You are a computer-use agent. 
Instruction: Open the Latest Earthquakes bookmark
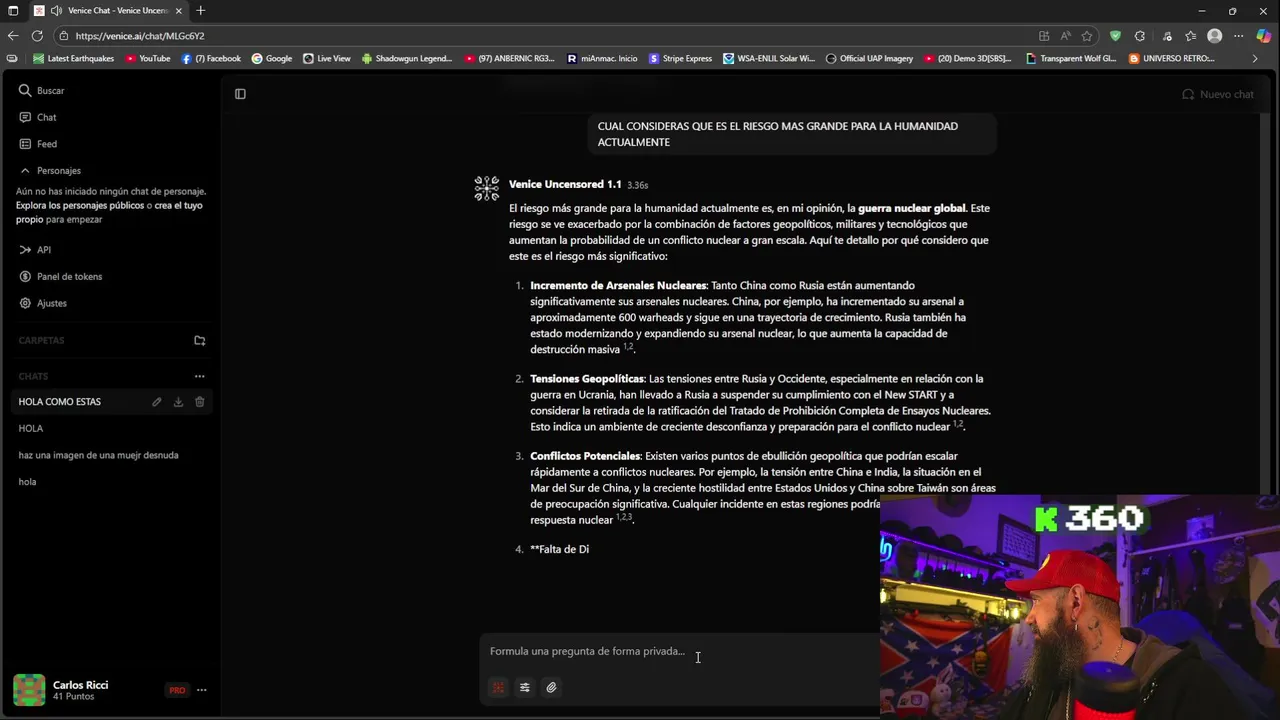74,59
